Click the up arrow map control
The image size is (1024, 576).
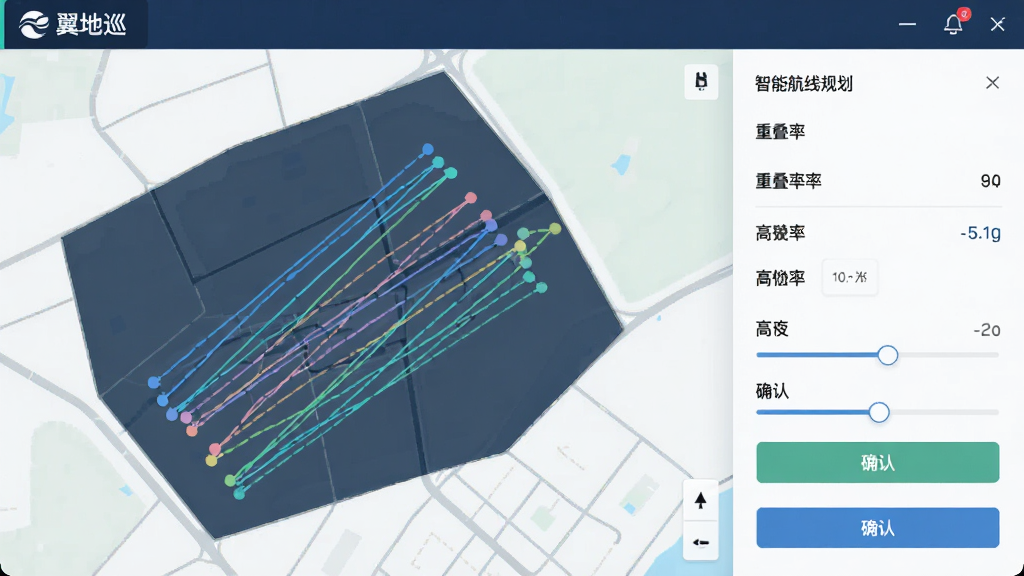pos(701,500)
